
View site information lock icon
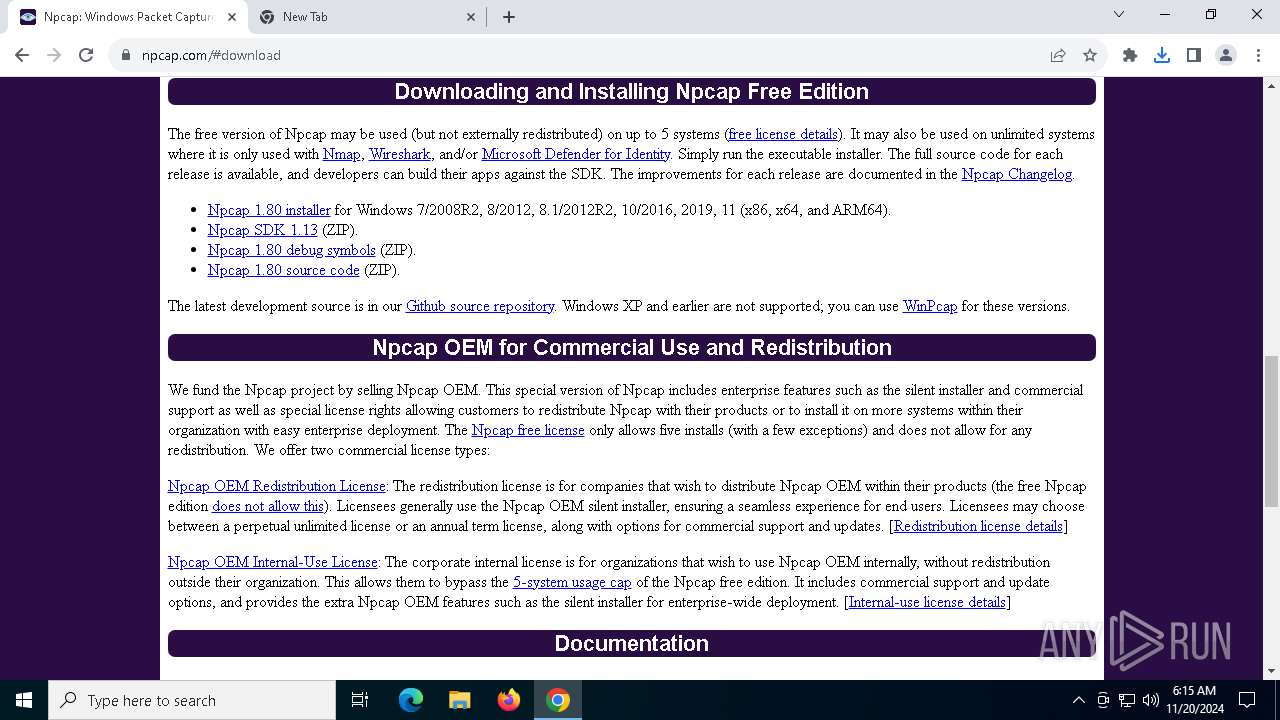pos(126,55)
